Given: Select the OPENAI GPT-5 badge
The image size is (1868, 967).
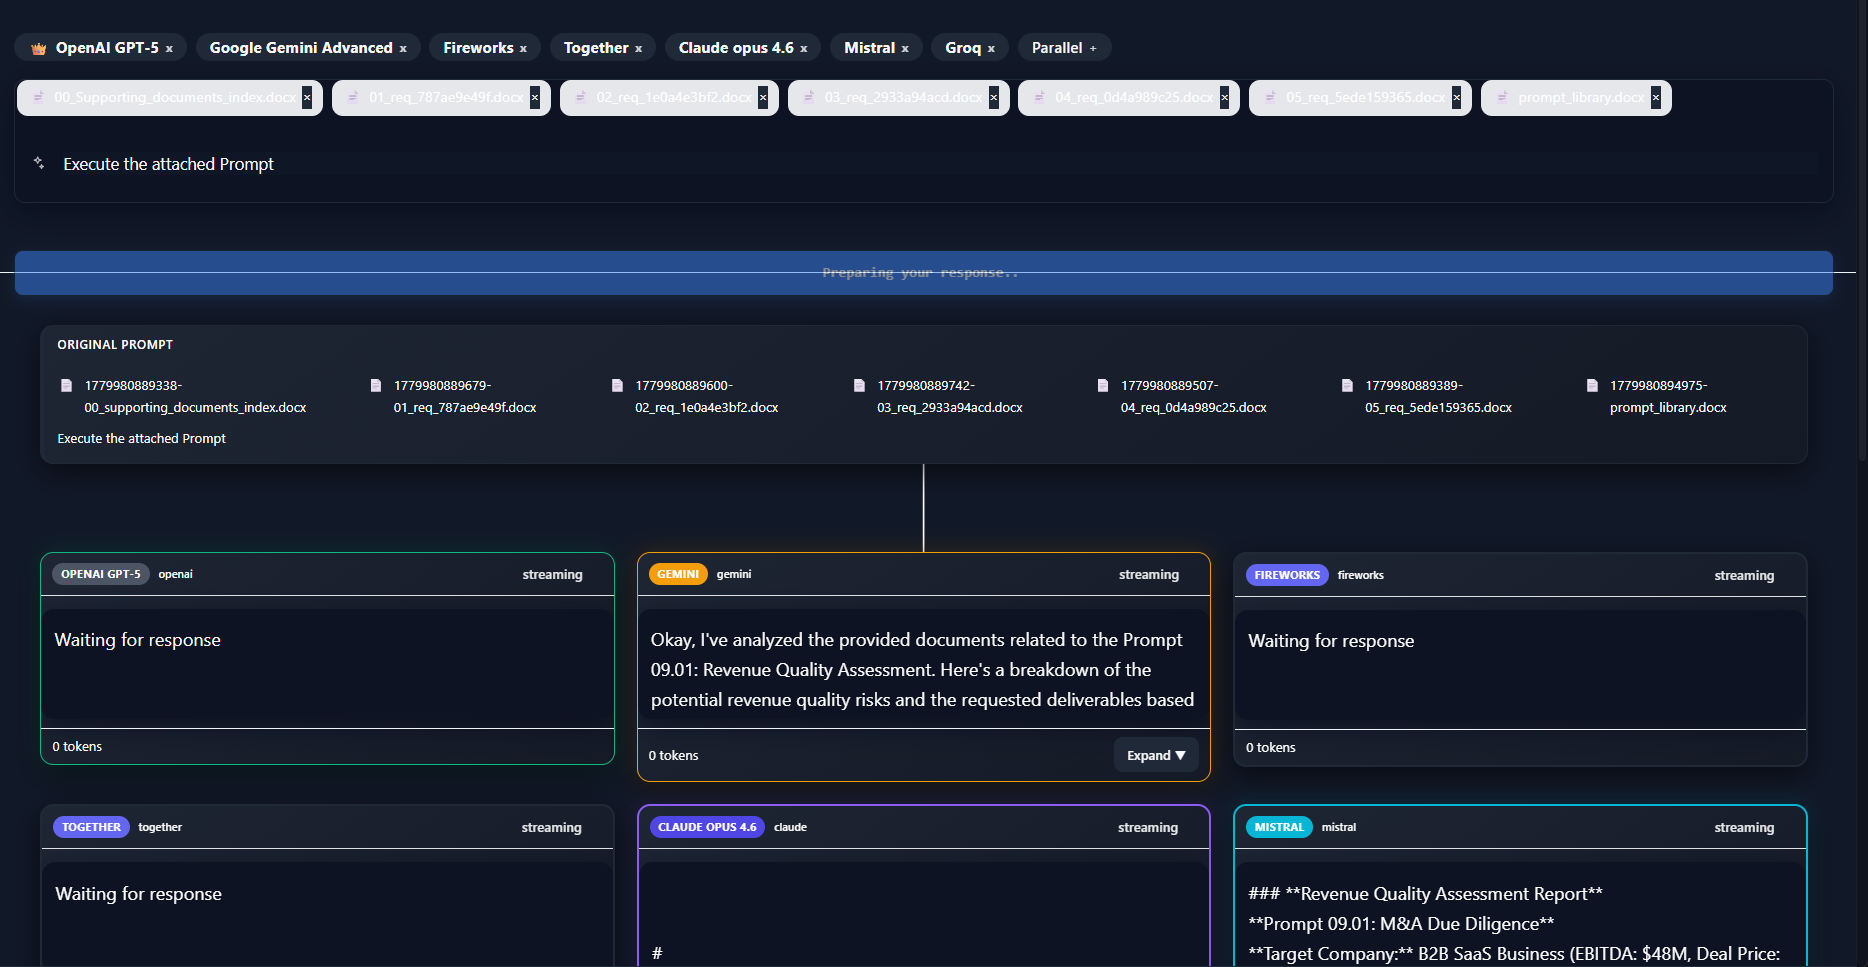Looking at the screenshot, I should [x=100, y=574].
